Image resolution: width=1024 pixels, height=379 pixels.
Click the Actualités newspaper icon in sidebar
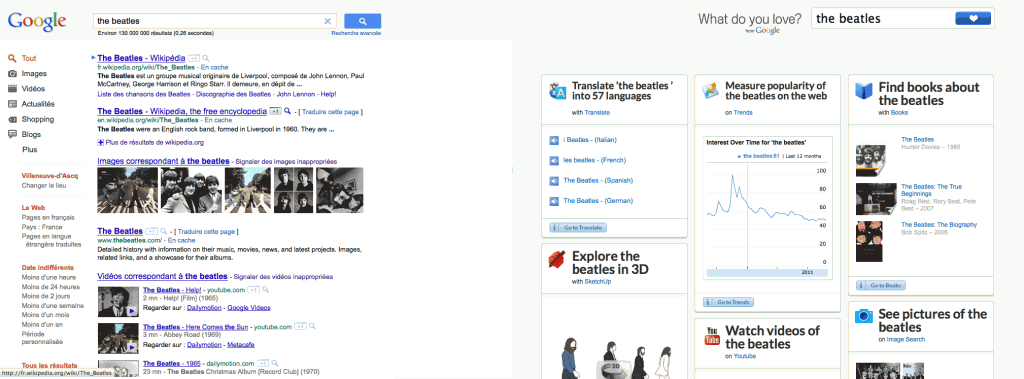click(x=12, y=104)
